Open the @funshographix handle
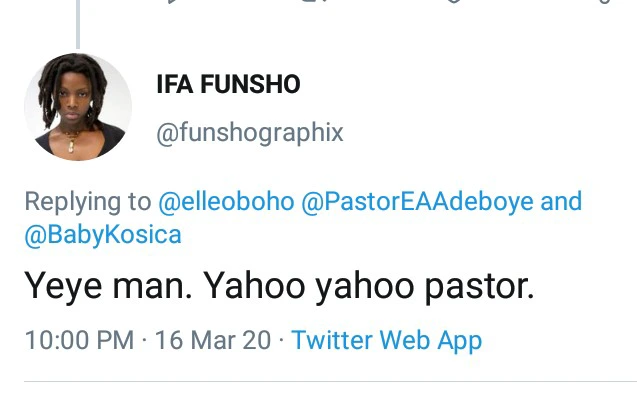Screen dimensions: 637x395 (250, 133)
